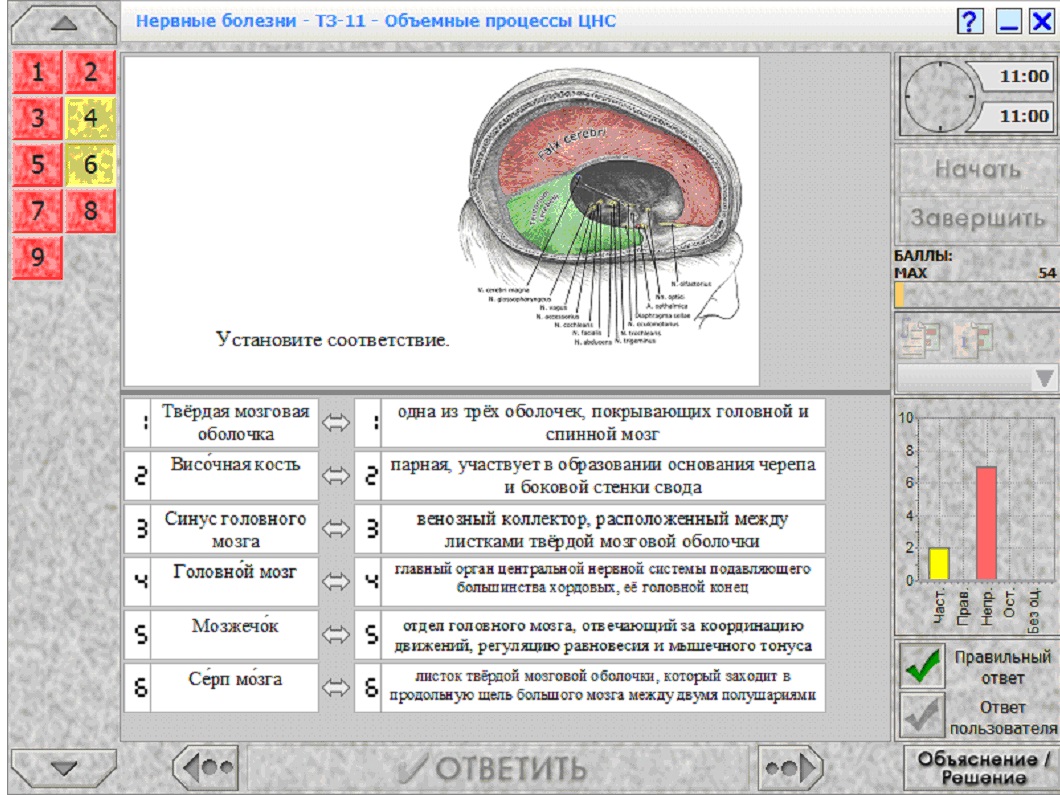Go to question 9 tile
The image size is (1060, 795).
(x=37, y=257)
